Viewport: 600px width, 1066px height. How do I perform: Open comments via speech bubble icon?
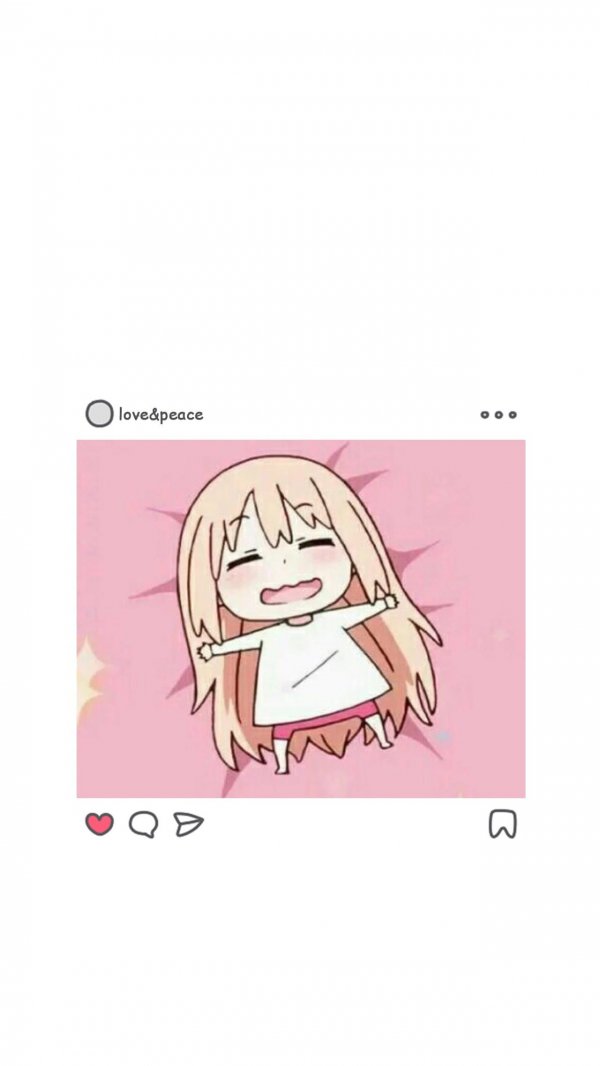click(x=143, y=824)
